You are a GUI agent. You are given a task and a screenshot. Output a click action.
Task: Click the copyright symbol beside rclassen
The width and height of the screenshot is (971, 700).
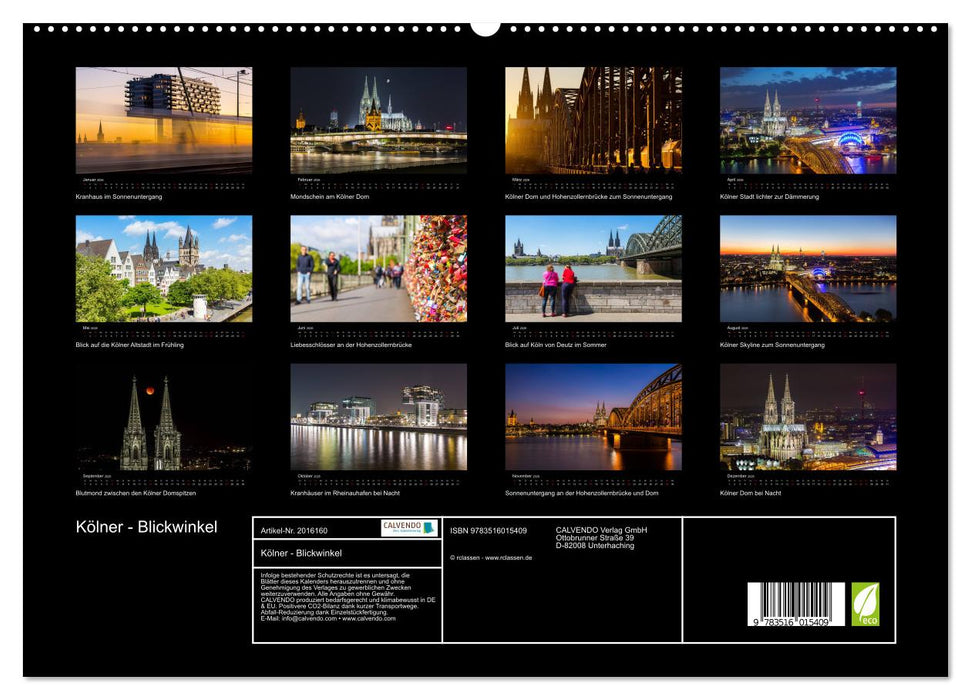452,557
